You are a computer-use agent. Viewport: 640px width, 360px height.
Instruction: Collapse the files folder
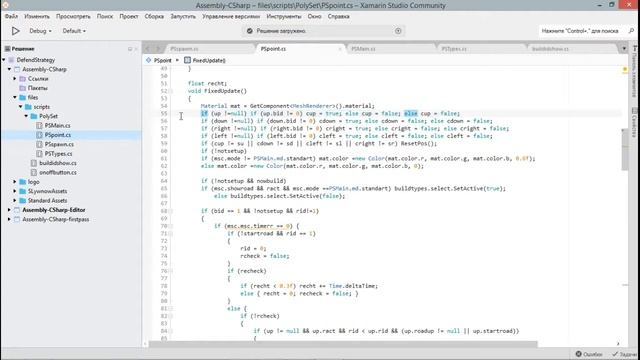[x=15, y=98]
